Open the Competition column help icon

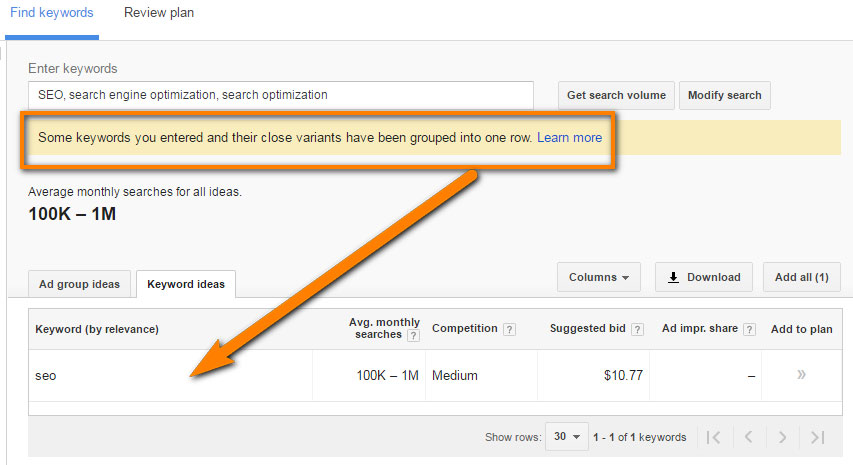point(509,330)
